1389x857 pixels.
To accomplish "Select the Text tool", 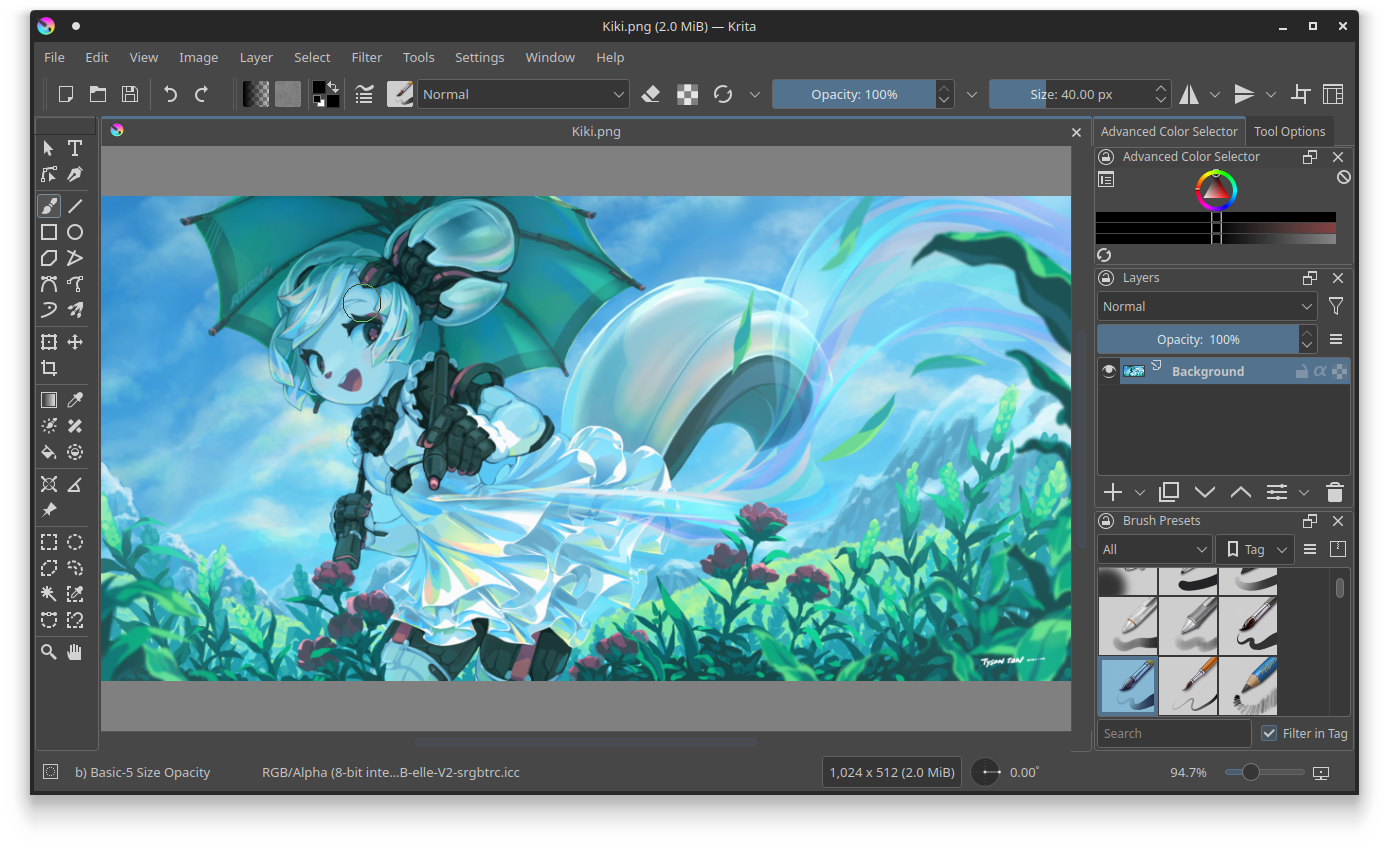I will pos(75,148).
